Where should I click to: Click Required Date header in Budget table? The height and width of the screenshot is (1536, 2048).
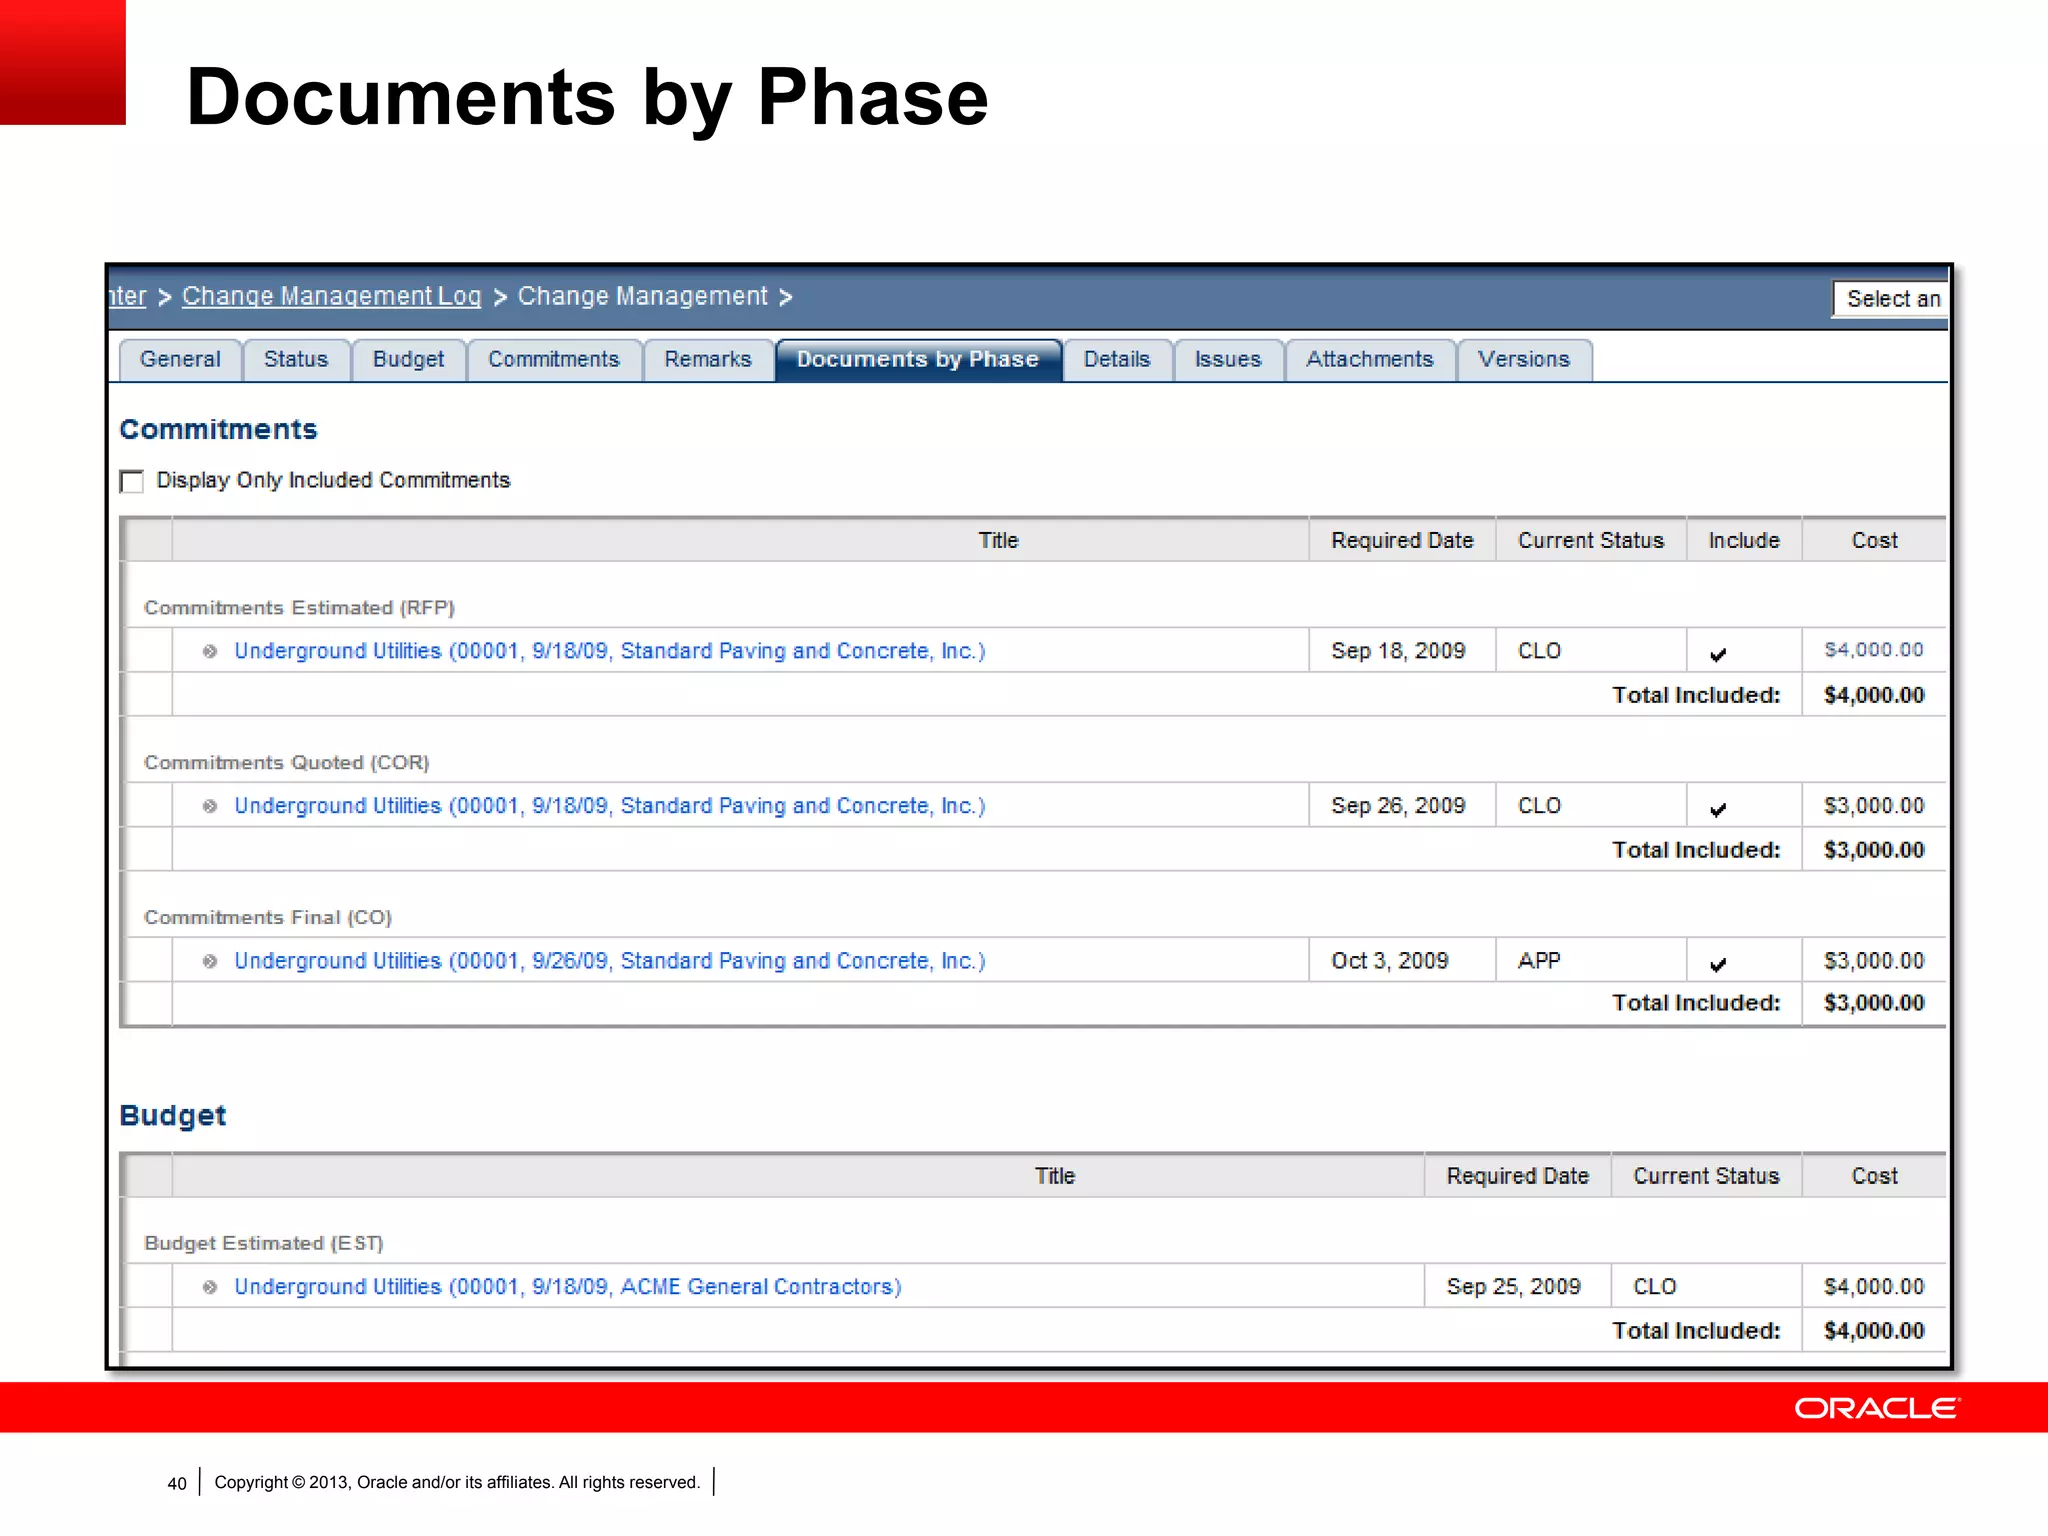coord(1517,1177)
